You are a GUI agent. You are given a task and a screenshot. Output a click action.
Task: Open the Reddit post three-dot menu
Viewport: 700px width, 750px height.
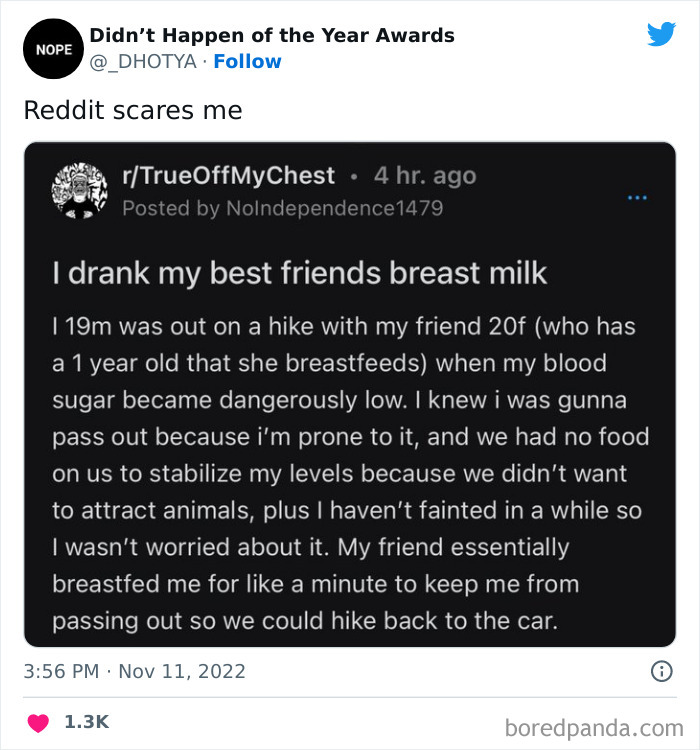click(x=637, y=198)
